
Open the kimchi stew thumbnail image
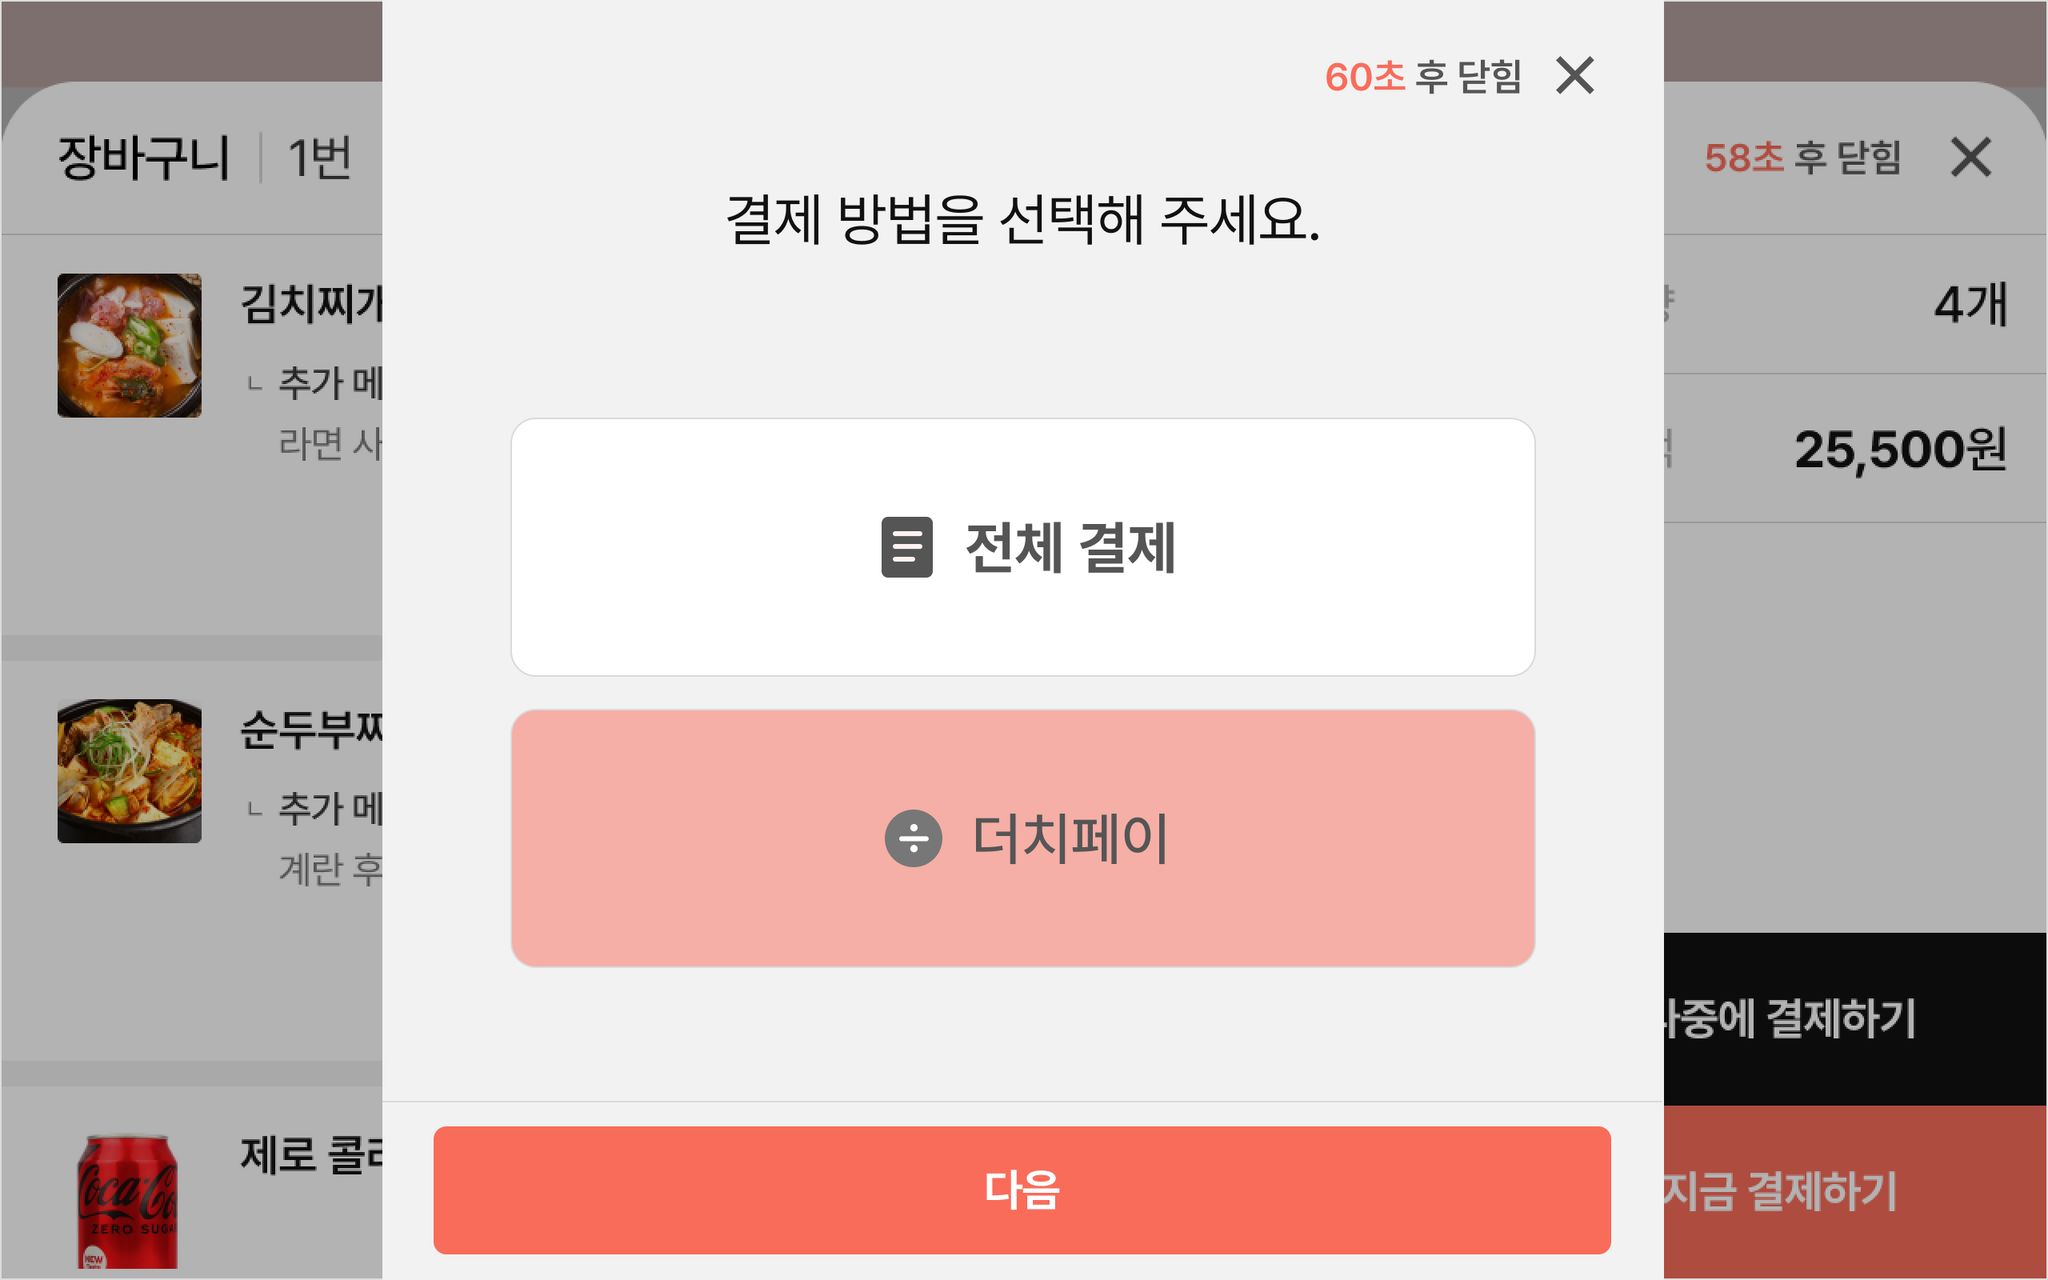coord(129,345)
